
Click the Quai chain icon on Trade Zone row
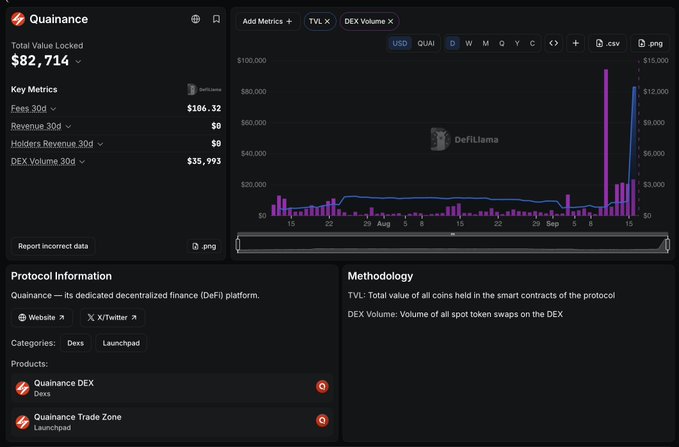coord(322,420)
